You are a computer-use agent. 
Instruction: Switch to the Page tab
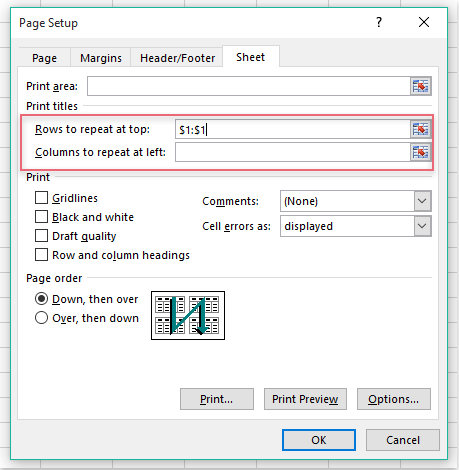[x=44, y=58]
